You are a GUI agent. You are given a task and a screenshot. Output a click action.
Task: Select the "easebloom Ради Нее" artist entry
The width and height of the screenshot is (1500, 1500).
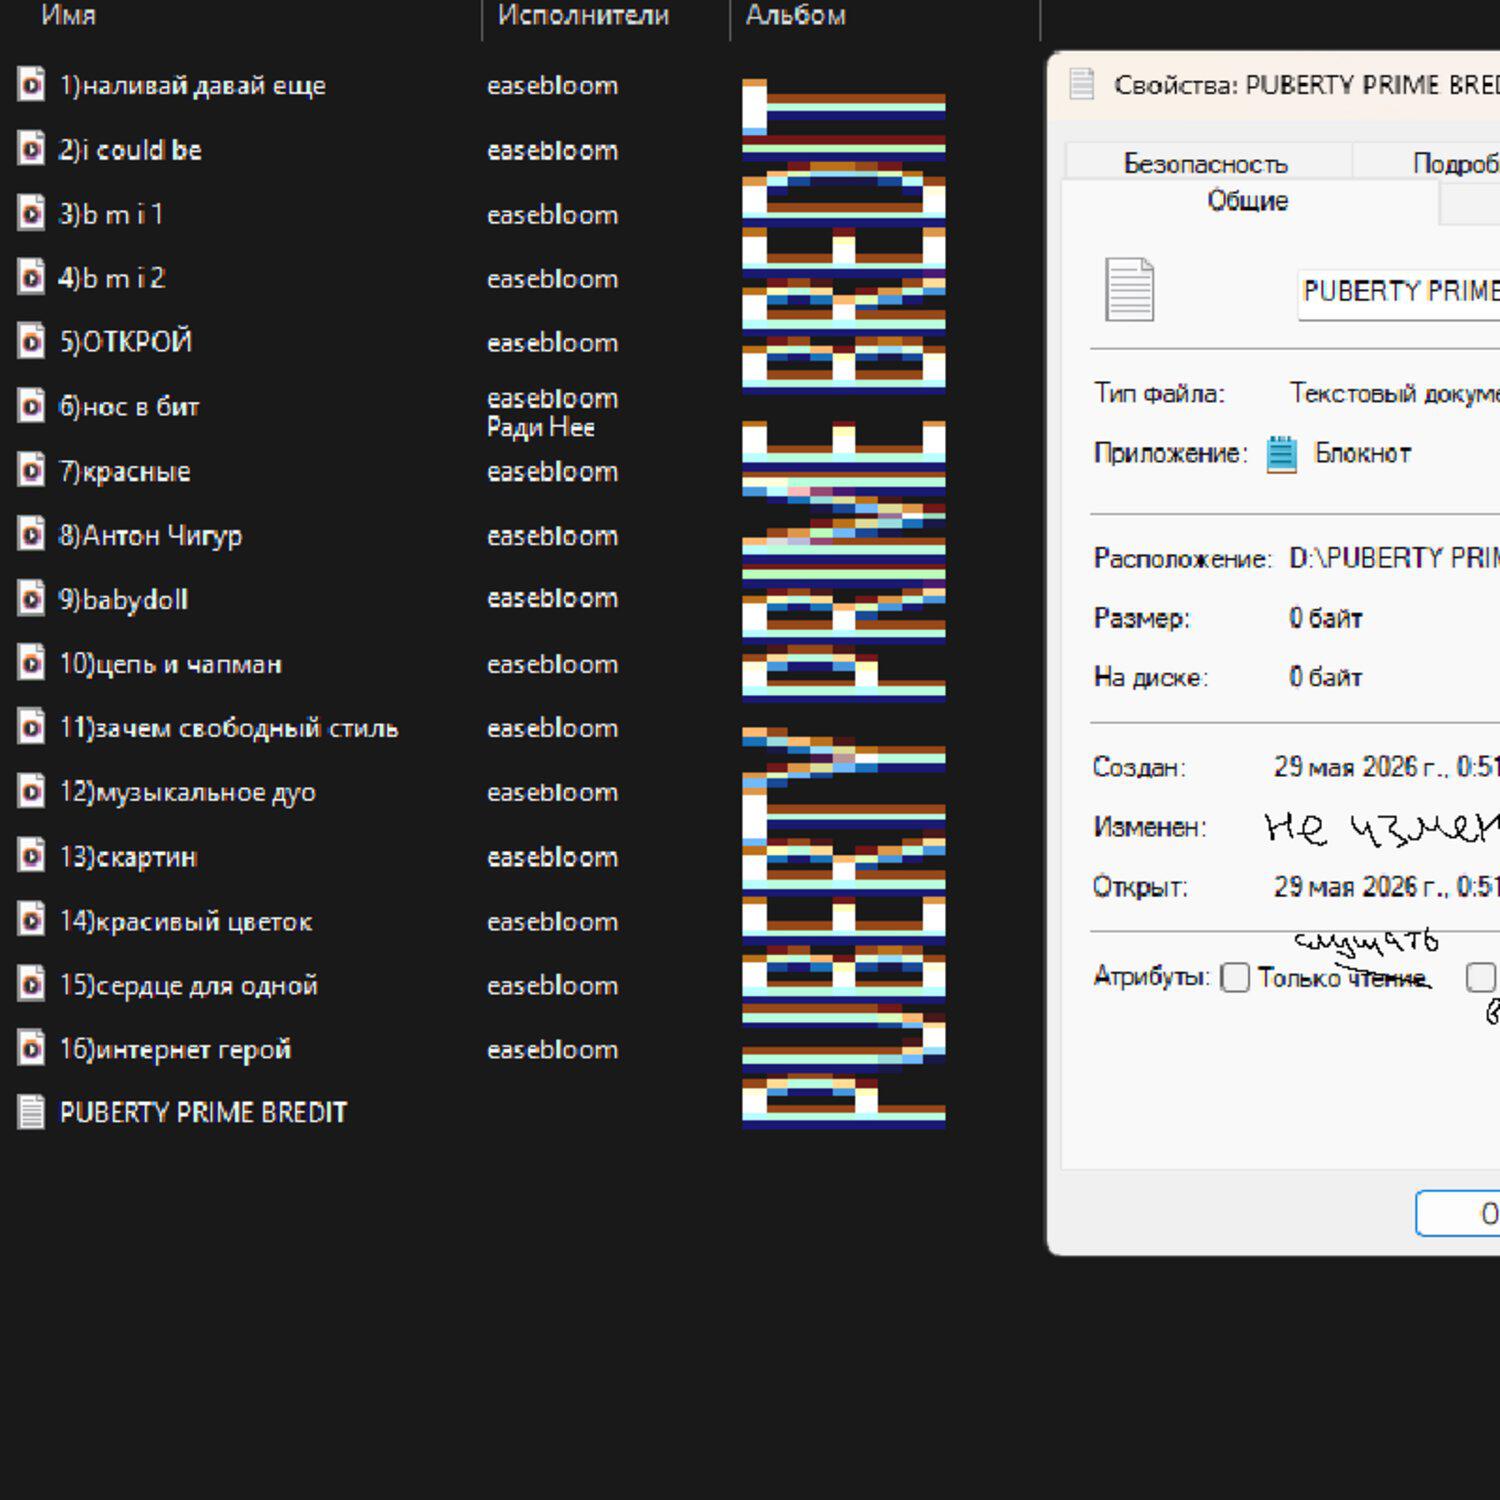(x=552, y=413)
